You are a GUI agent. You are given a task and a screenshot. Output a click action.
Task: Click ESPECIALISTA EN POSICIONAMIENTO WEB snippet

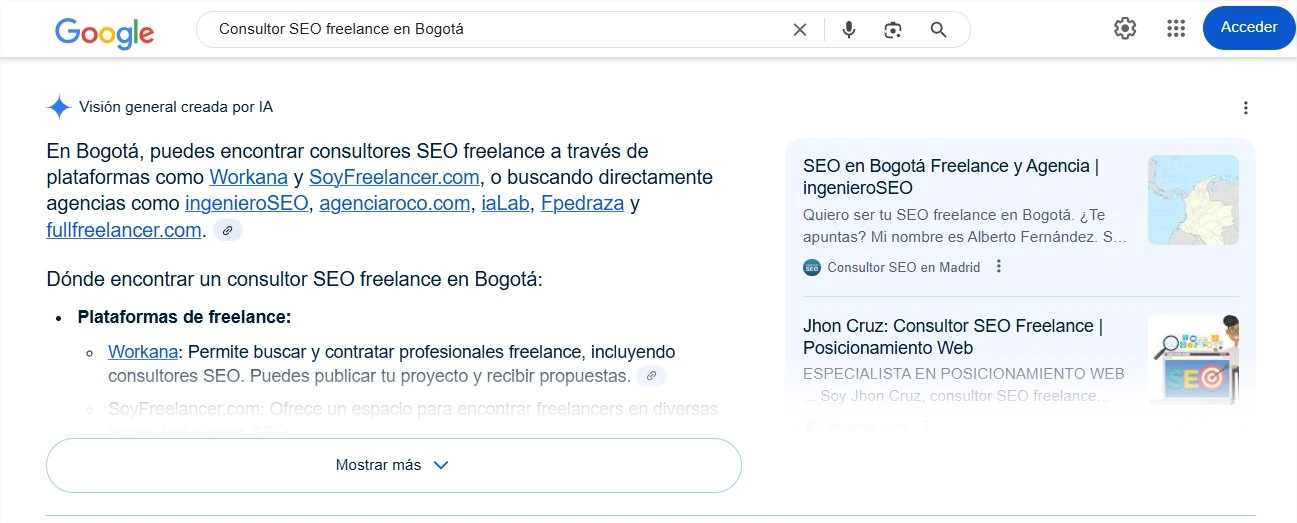point(964,385)
